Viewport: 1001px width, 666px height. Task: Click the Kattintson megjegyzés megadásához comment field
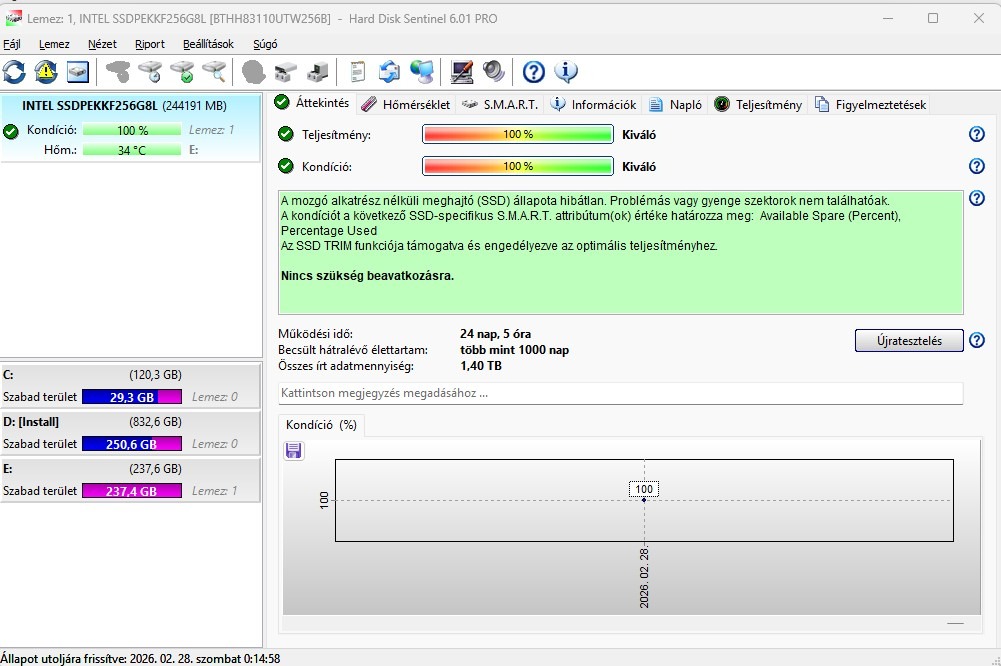(x=621, y=393)
